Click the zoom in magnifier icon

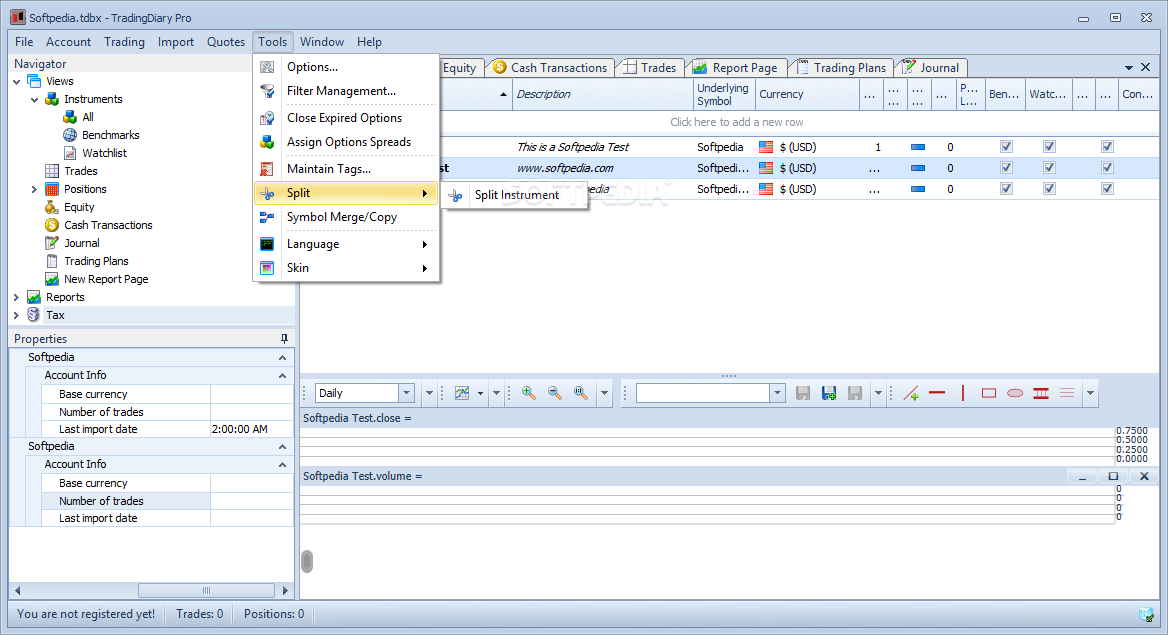click(x=529, y=393)
